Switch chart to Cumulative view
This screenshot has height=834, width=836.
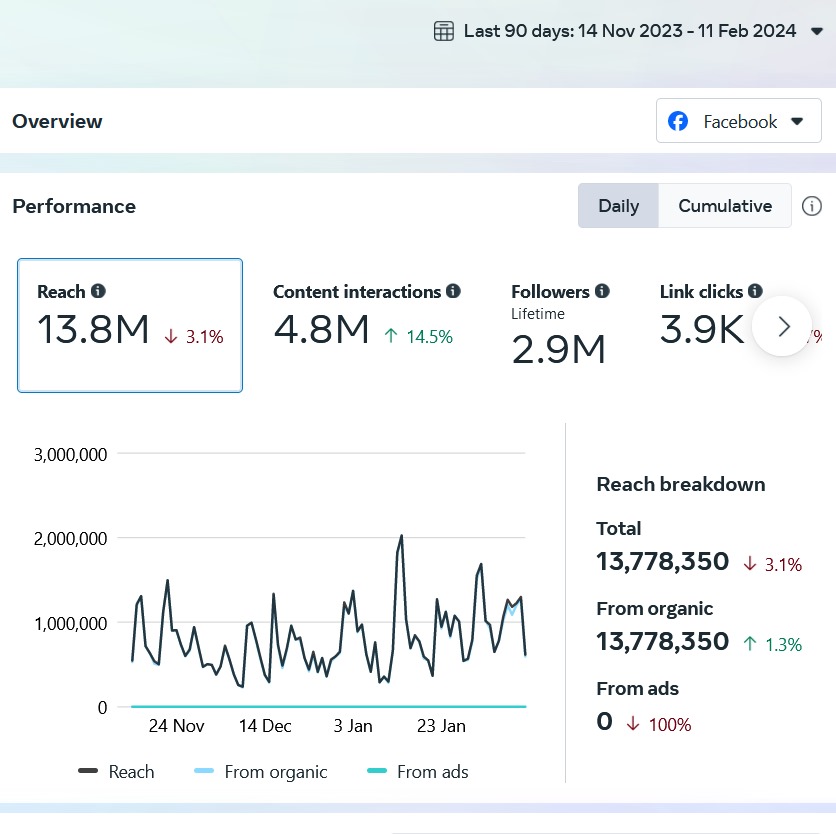725,206
